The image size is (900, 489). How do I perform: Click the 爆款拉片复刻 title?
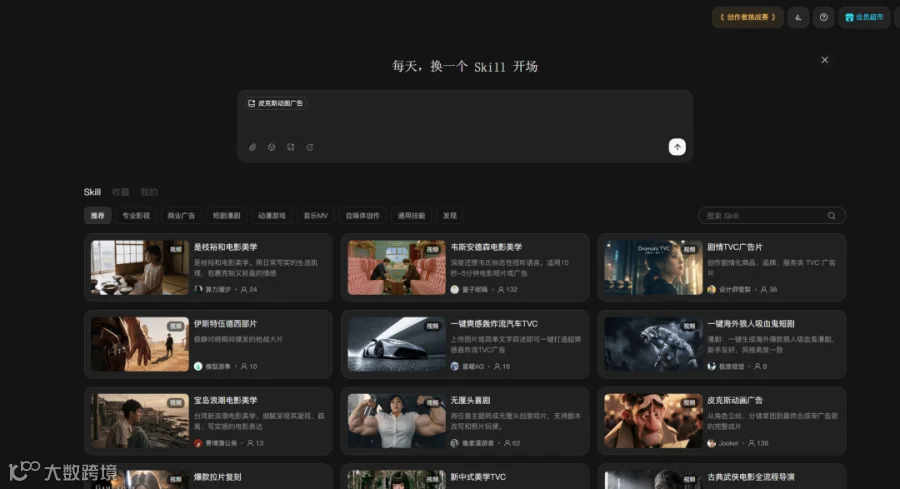218,477
